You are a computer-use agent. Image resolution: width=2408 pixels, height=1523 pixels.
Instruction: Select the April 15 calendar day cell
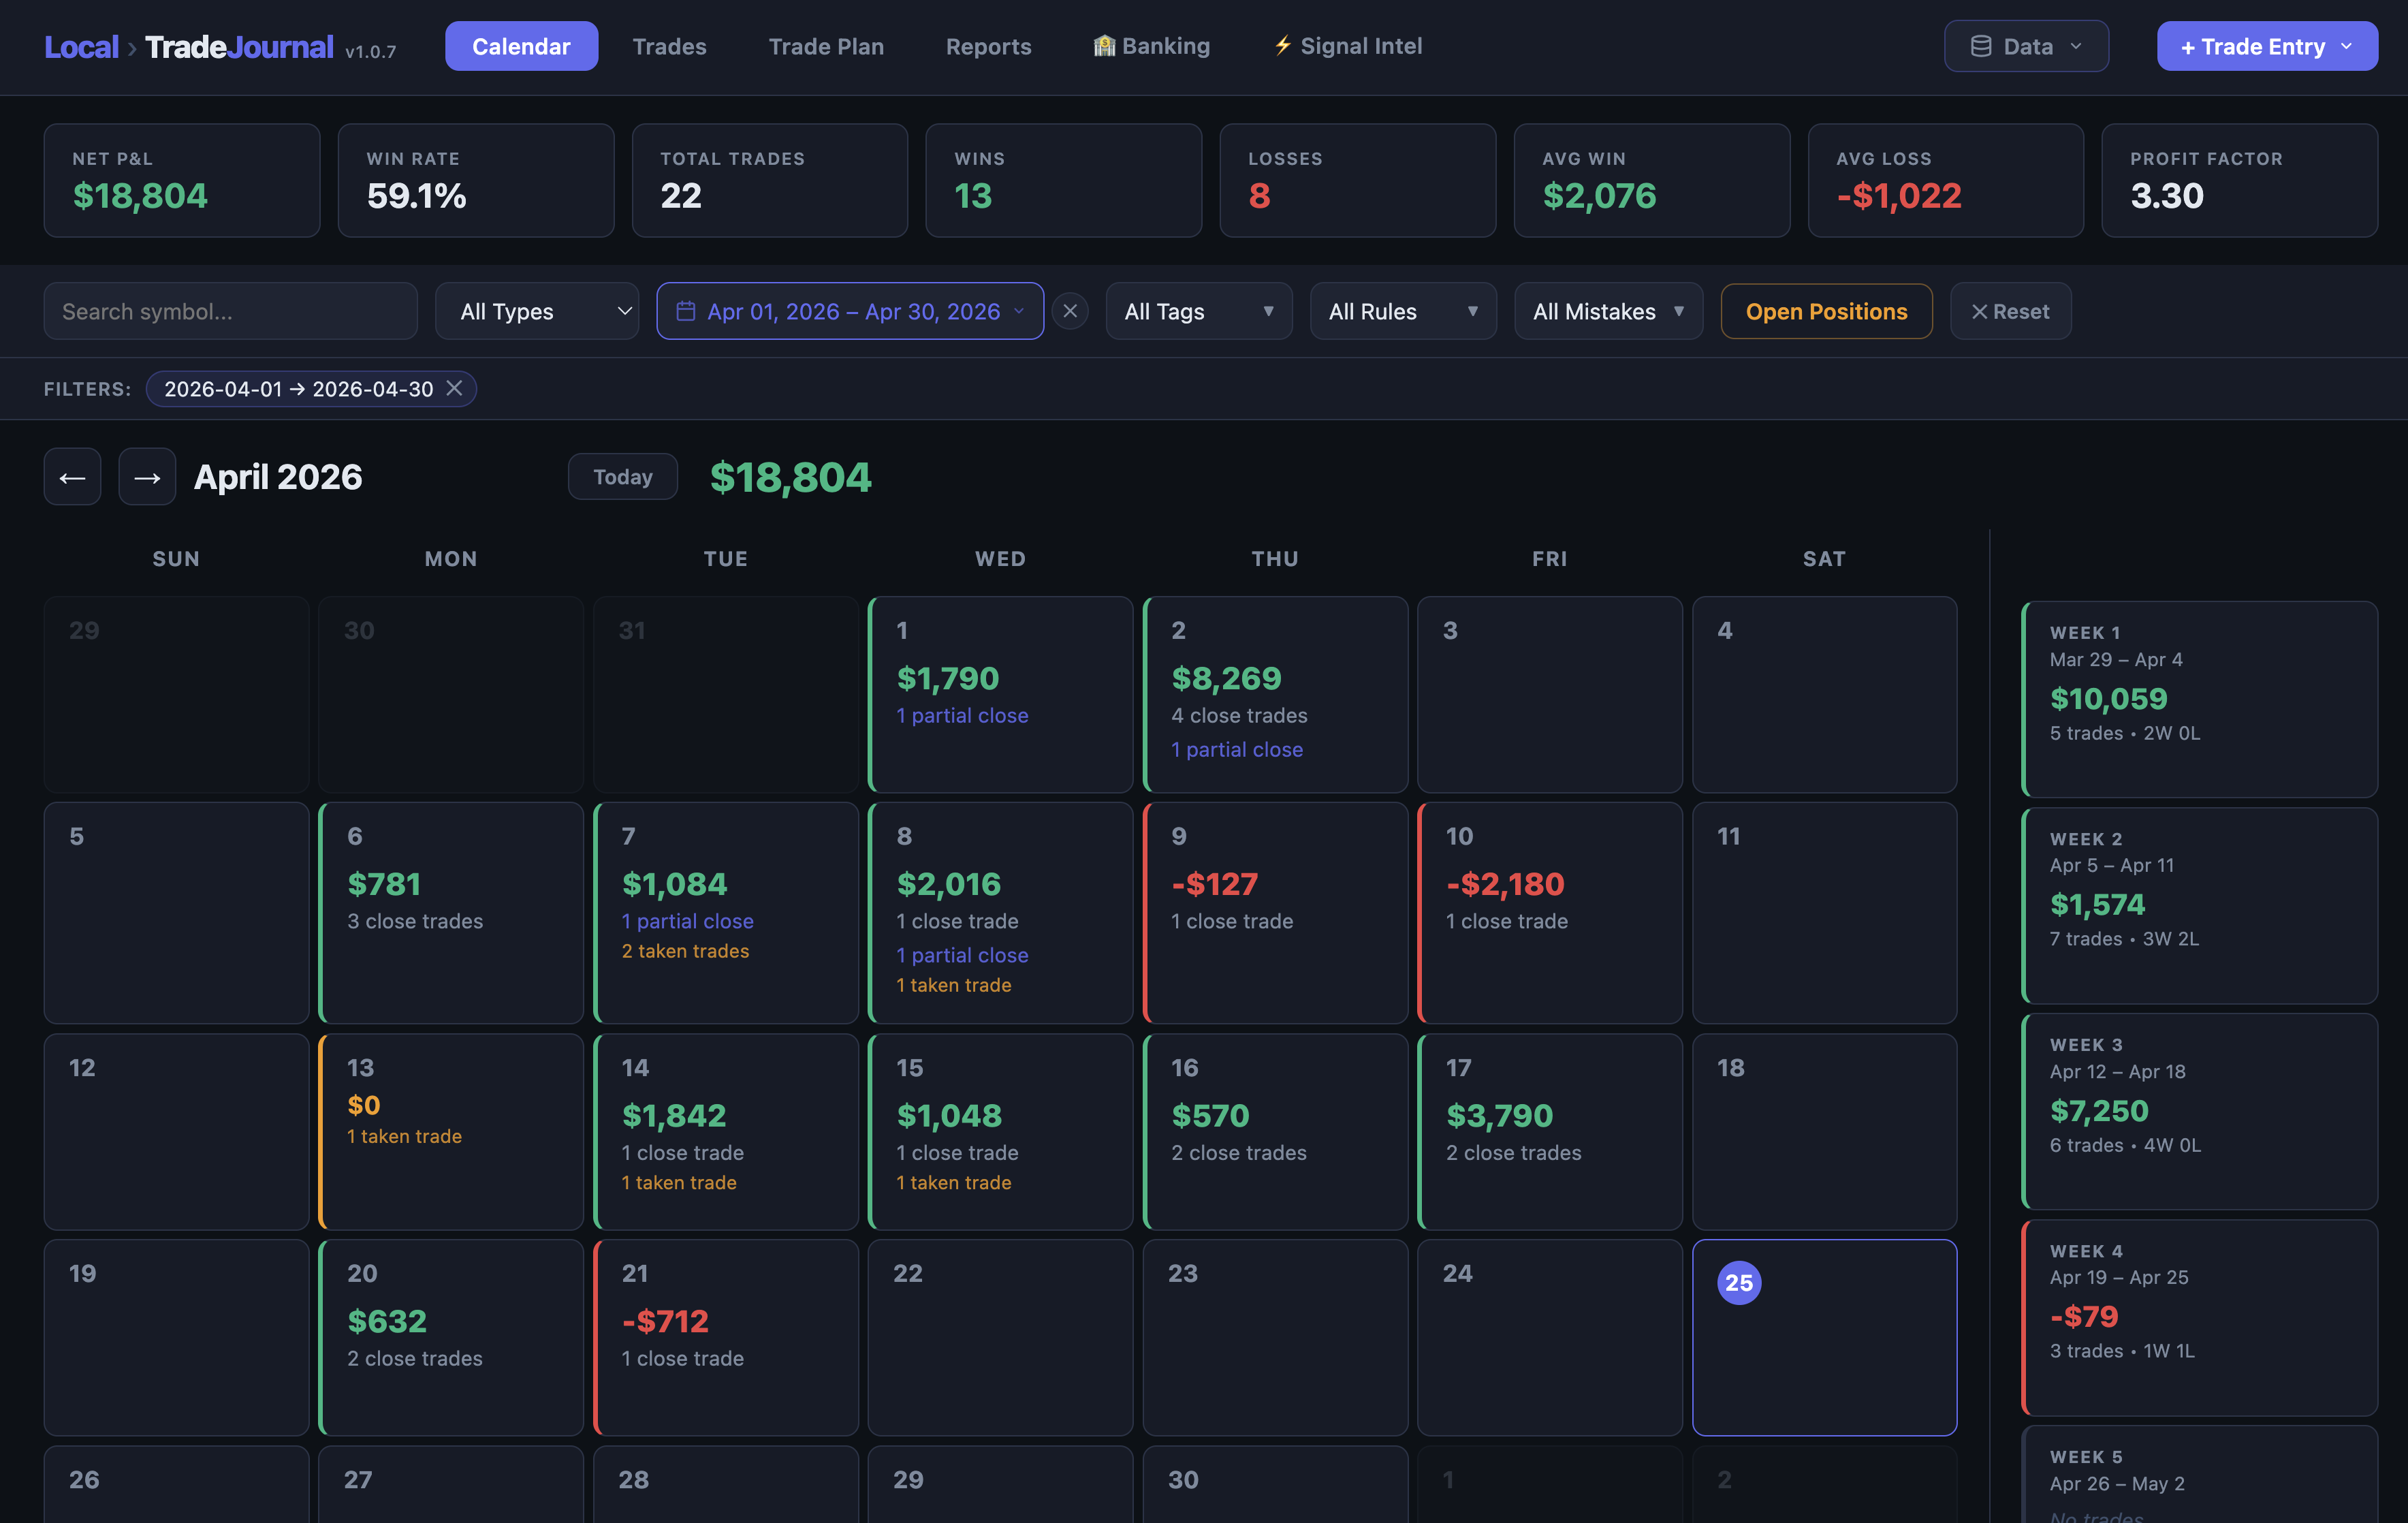1000,1130
